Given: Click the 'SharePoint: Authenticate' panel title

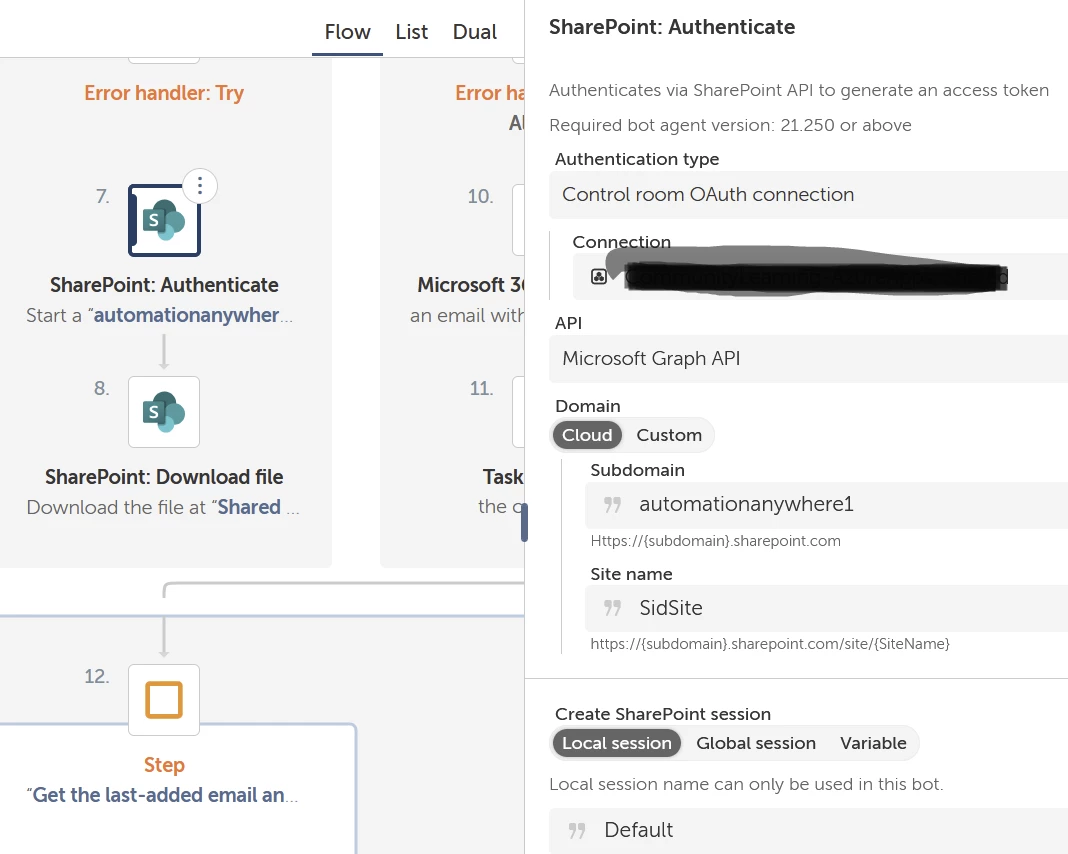Looking at the screenshot, I should (x=672, y=27).
